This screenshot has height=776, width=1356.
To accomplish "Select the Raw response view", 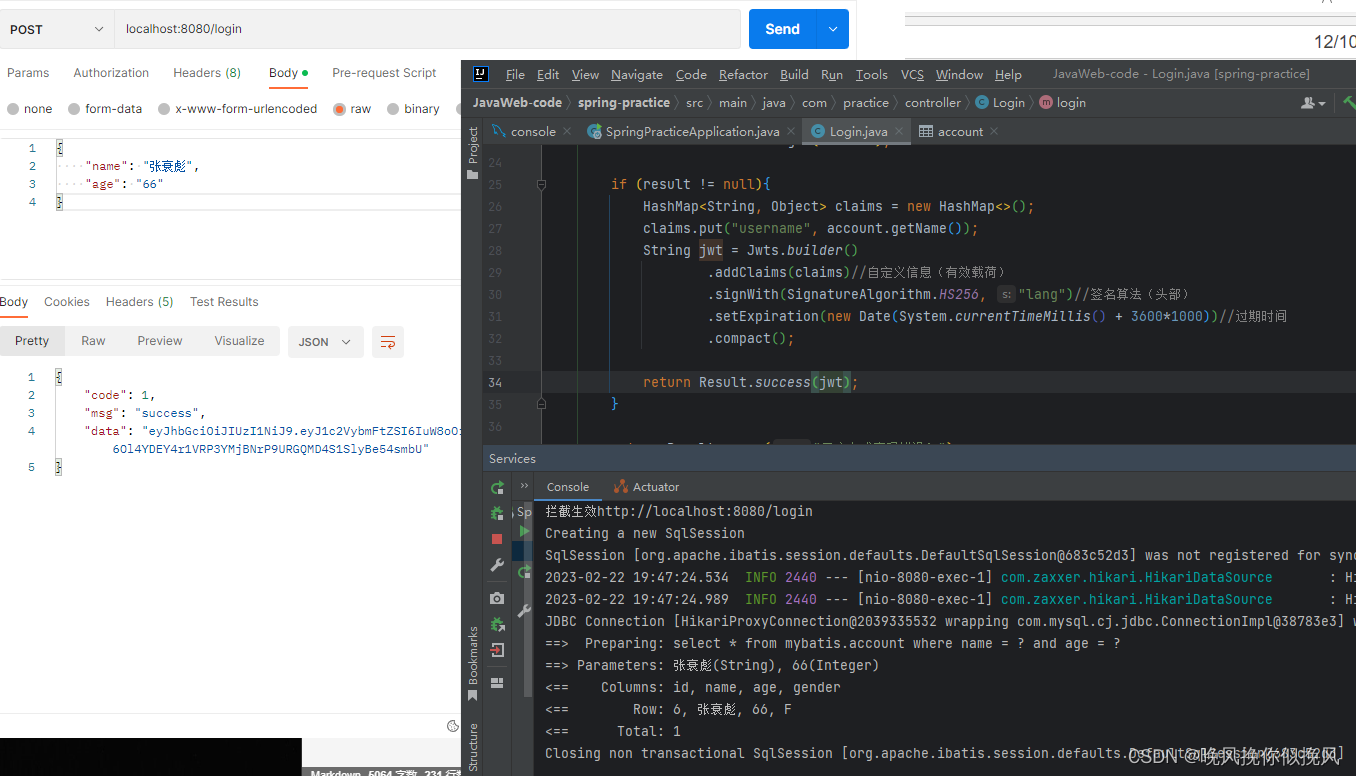I will [93, 341].
